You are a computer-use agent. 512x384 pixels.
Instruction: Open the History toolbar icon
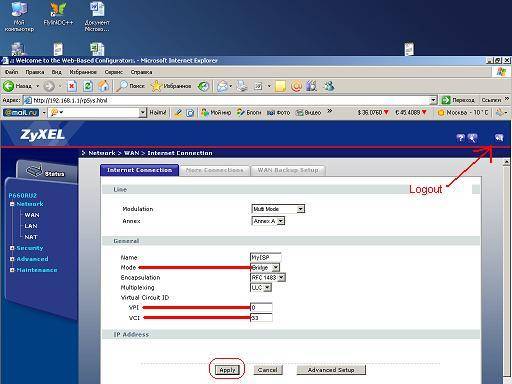coord(203,86)
